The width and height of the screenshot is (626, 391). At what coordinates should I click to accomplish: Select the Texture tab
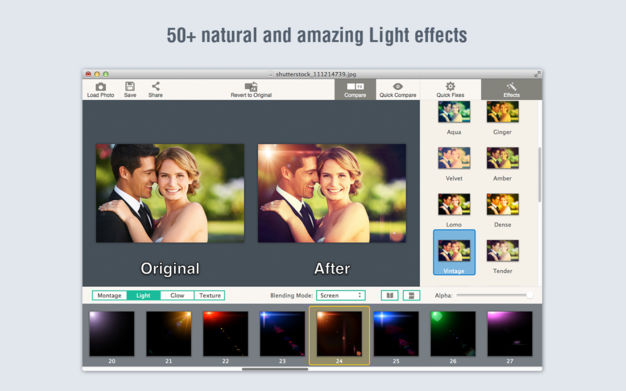coord(210,295)
